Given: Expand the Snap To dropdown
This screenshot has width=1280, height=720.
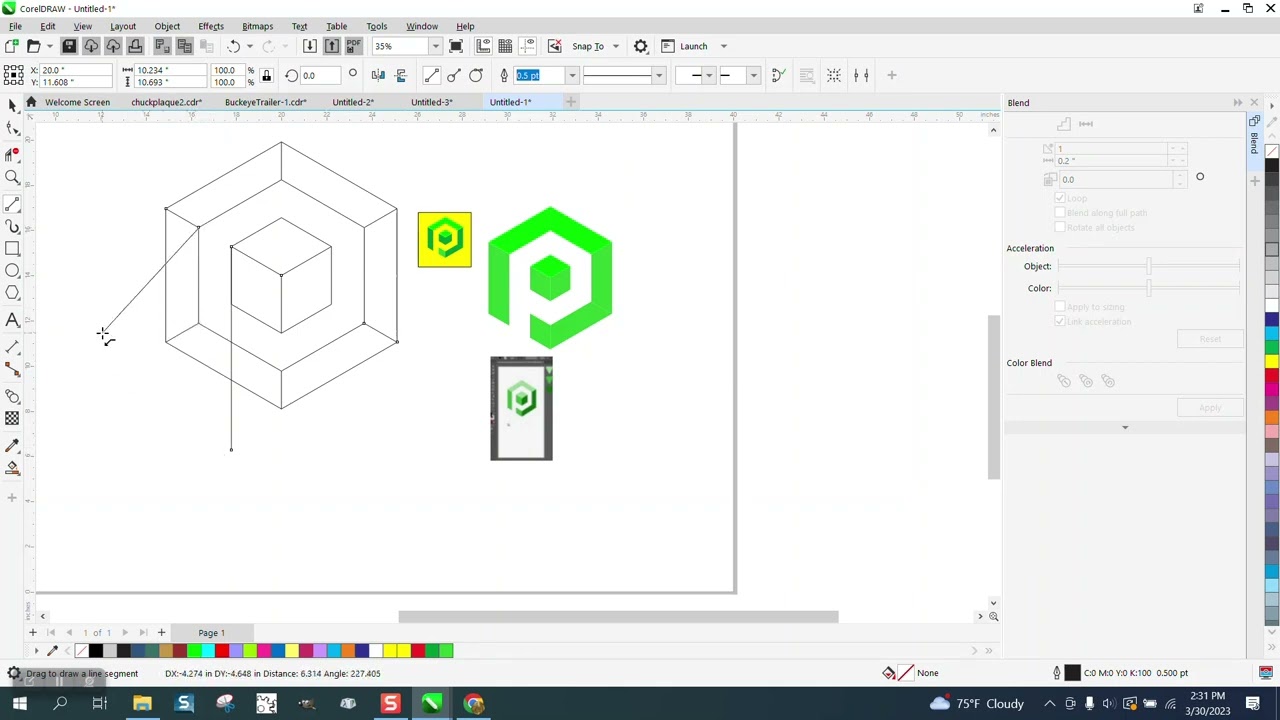Looking at the screenshot, I should [x=615, y=46].
